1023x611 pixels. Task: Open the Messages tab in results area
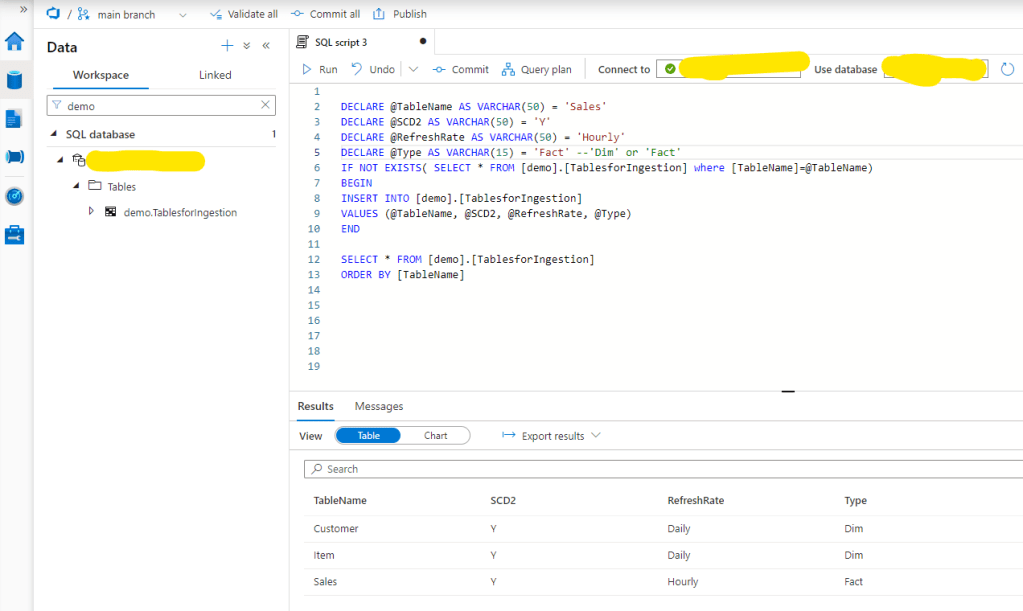(x=378, y=406)
